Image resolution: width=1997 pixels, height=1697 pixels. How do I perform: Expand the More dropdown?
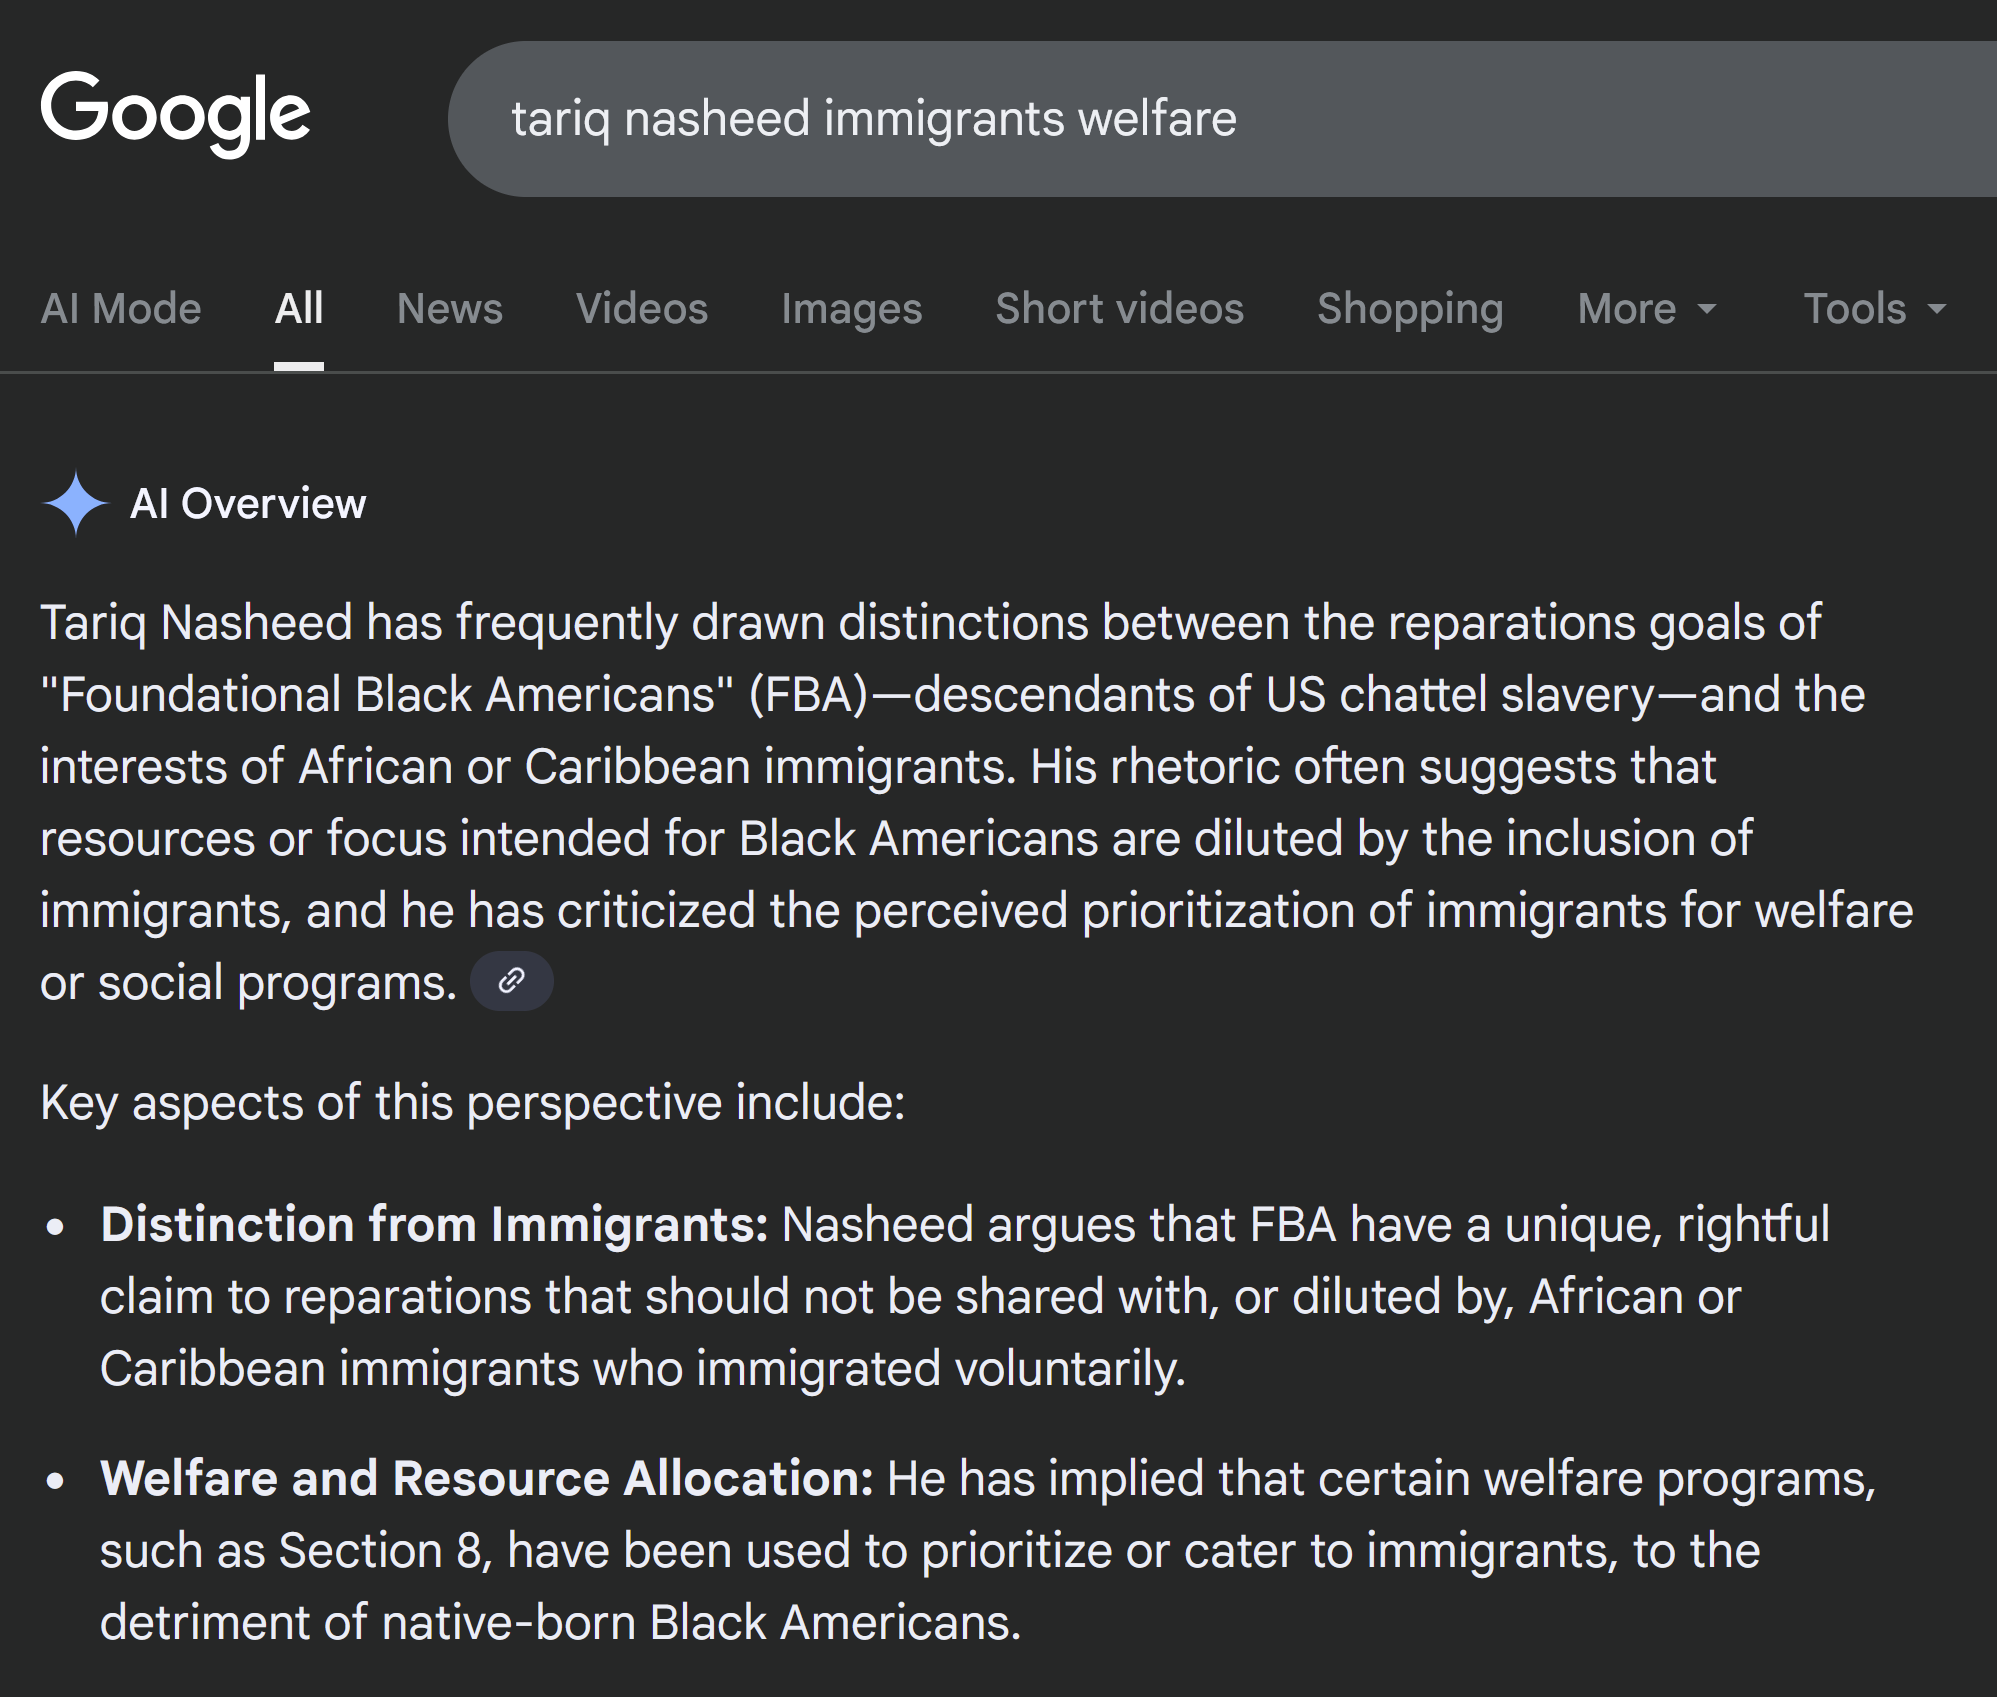point(1646,309)
